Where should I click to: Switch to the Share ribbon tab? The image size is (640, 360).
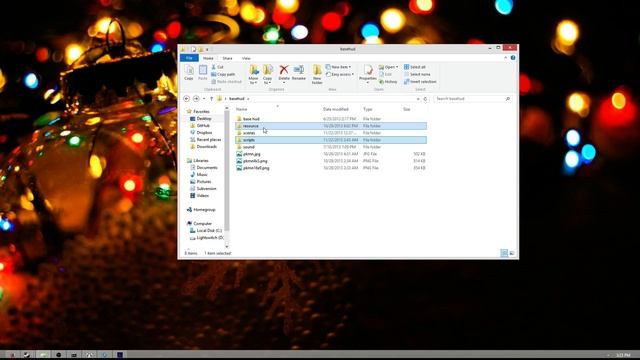[x=227, y=58]
